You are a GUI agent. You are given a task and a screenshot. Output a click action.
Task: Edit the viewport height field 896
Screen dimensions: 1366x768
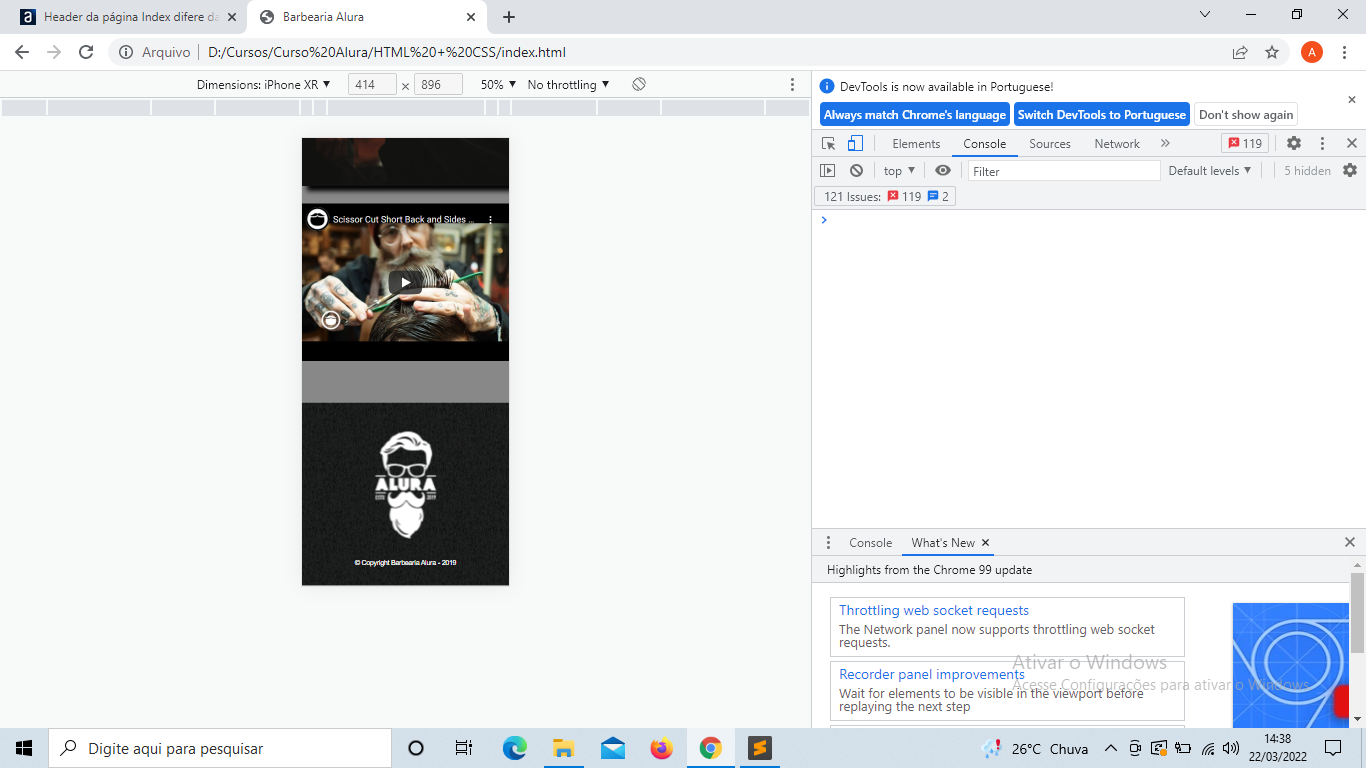438,85
